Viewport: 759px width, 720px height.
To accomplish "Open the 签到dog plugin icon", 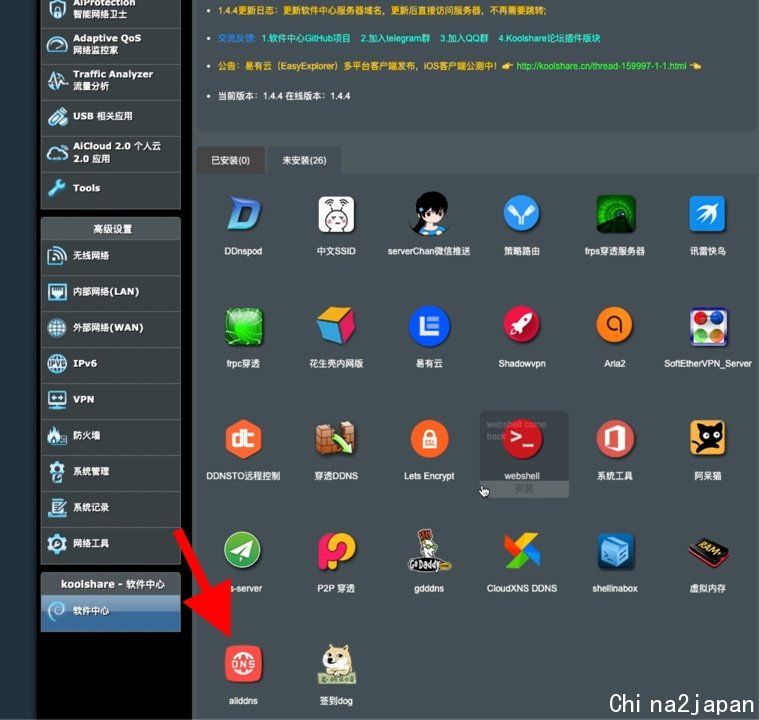I will (x=336, y=663).
